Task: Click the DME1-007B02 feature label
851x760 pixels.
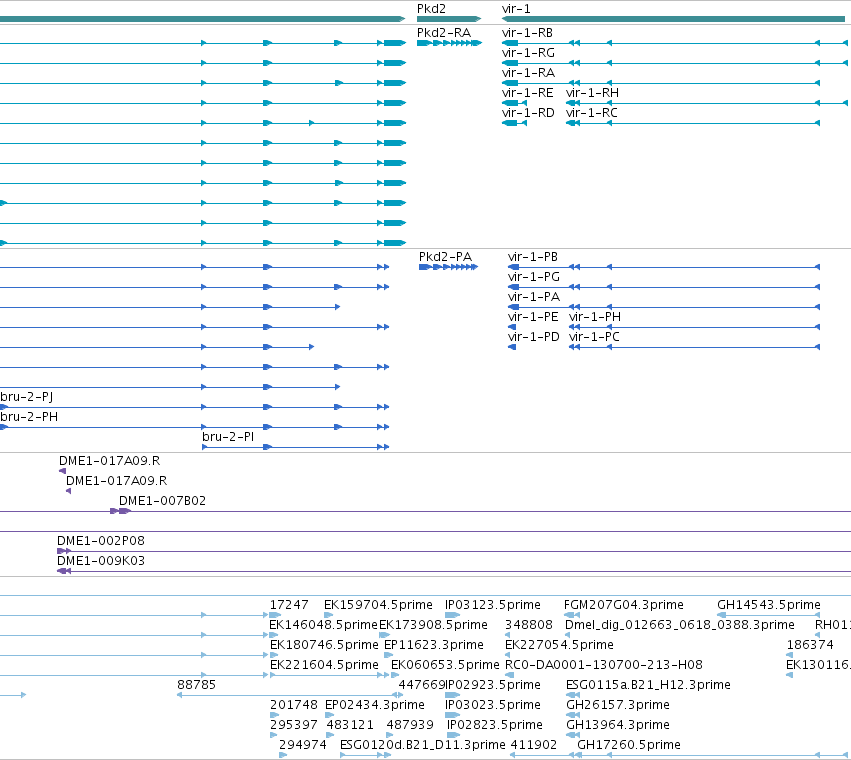Action: (163, 501)
